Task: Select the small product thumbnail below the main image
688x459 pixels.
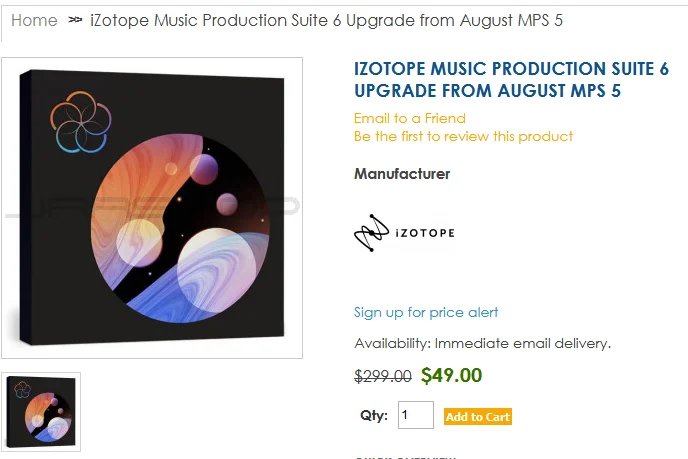Action: [x=41, y=412]
